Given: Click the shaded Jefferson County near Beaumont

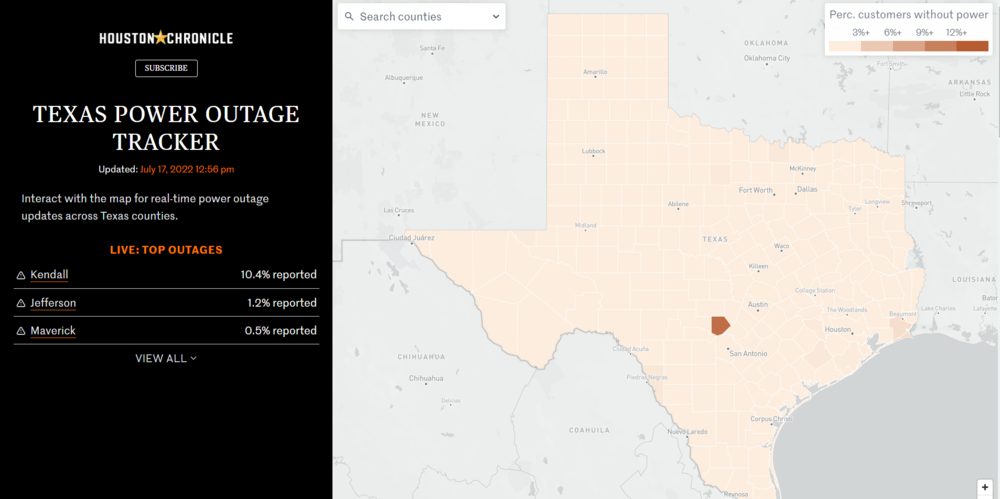Looking at the screenshot, I should 900,328.
